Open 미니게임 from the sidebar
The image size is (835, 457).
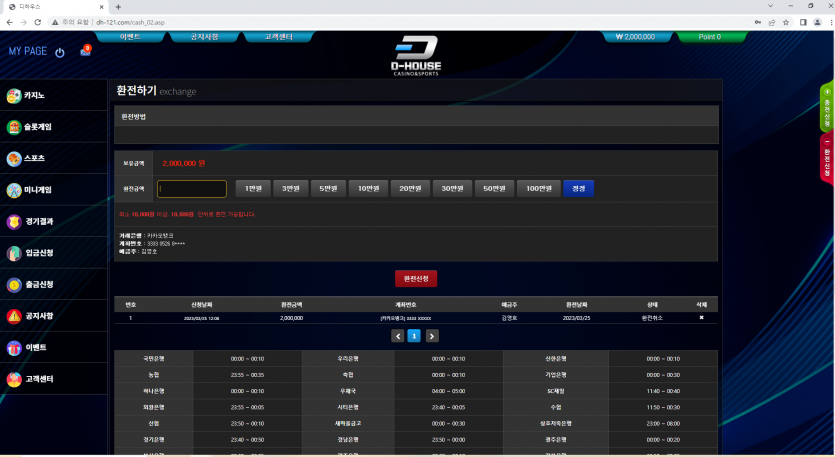coord(53,190)
